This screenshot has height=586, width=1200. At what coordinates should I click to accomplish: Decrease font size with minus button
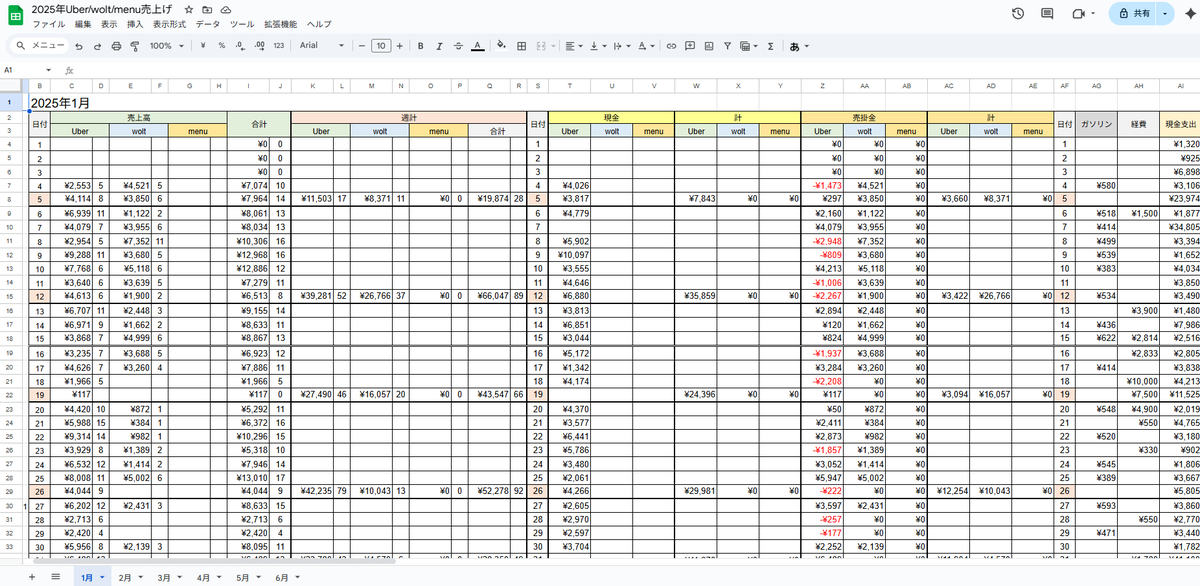[362, 46]
